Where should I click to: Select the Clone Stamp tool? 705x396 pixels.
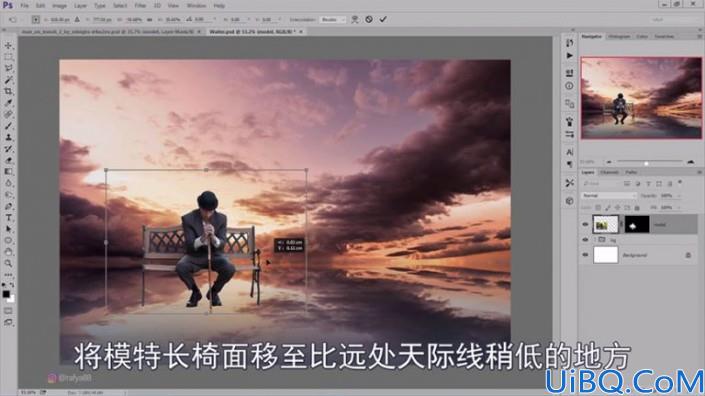click(x=9, y=137)
